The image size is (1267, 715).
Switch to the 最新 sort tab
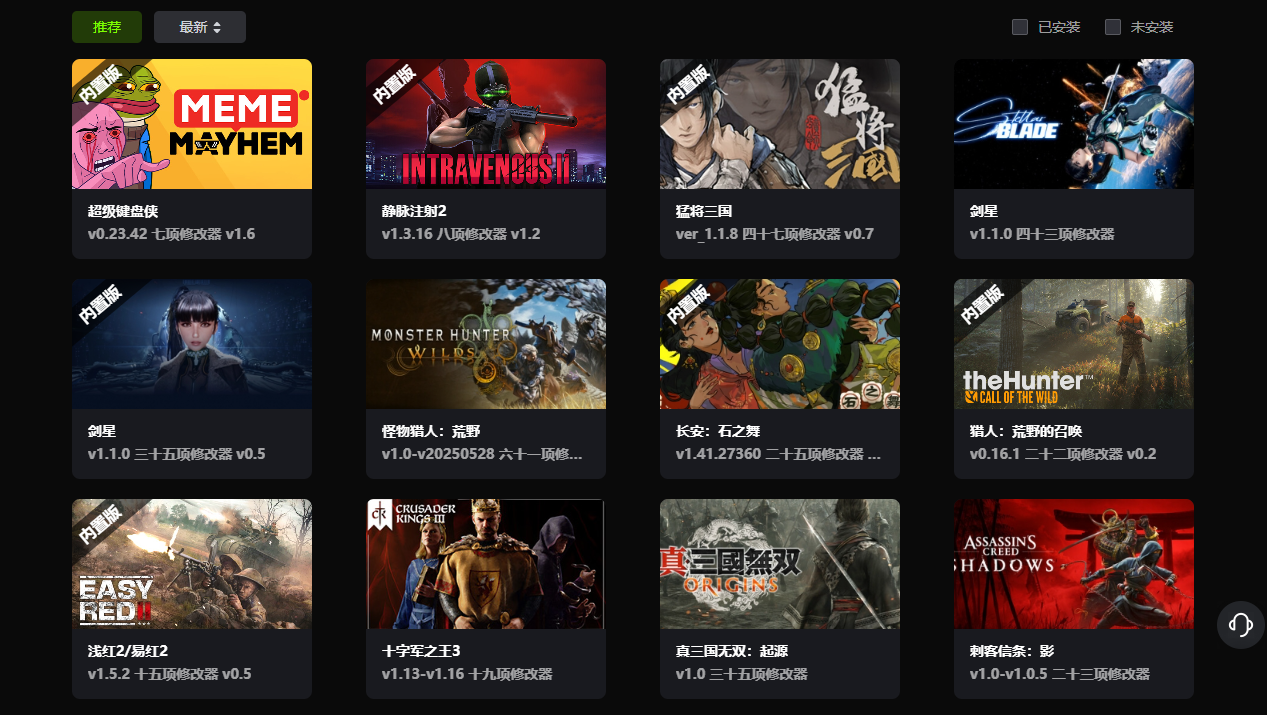(200, 27)
